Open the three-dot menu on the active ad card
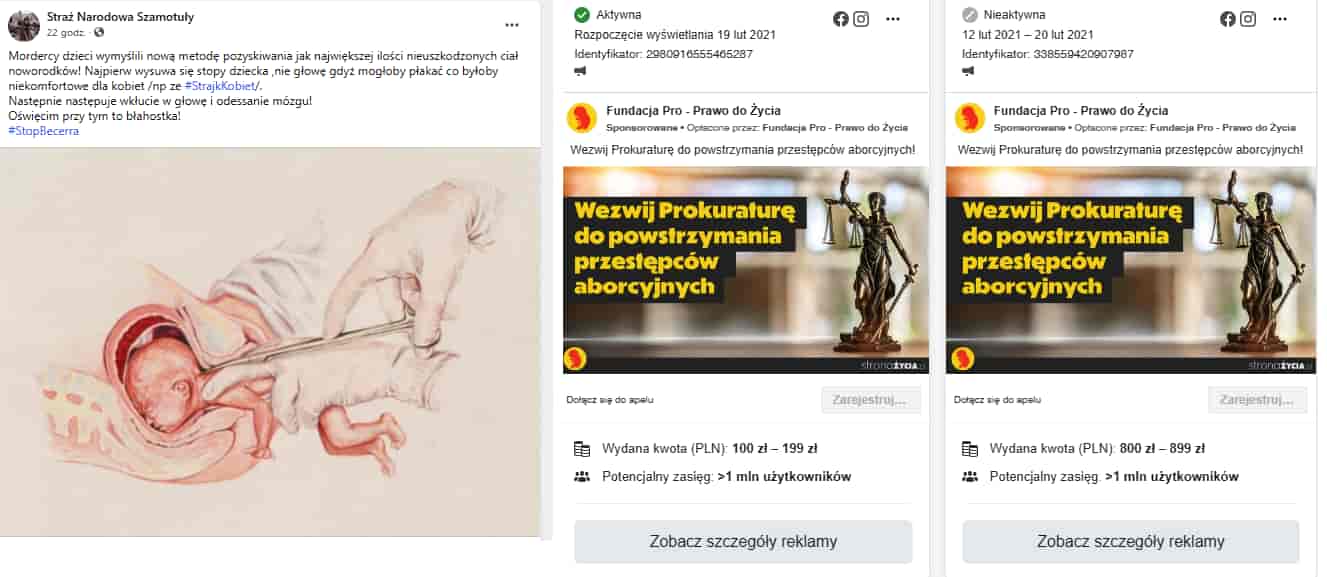The width and height of the screenshot is (1327, 577). point(892,19)
